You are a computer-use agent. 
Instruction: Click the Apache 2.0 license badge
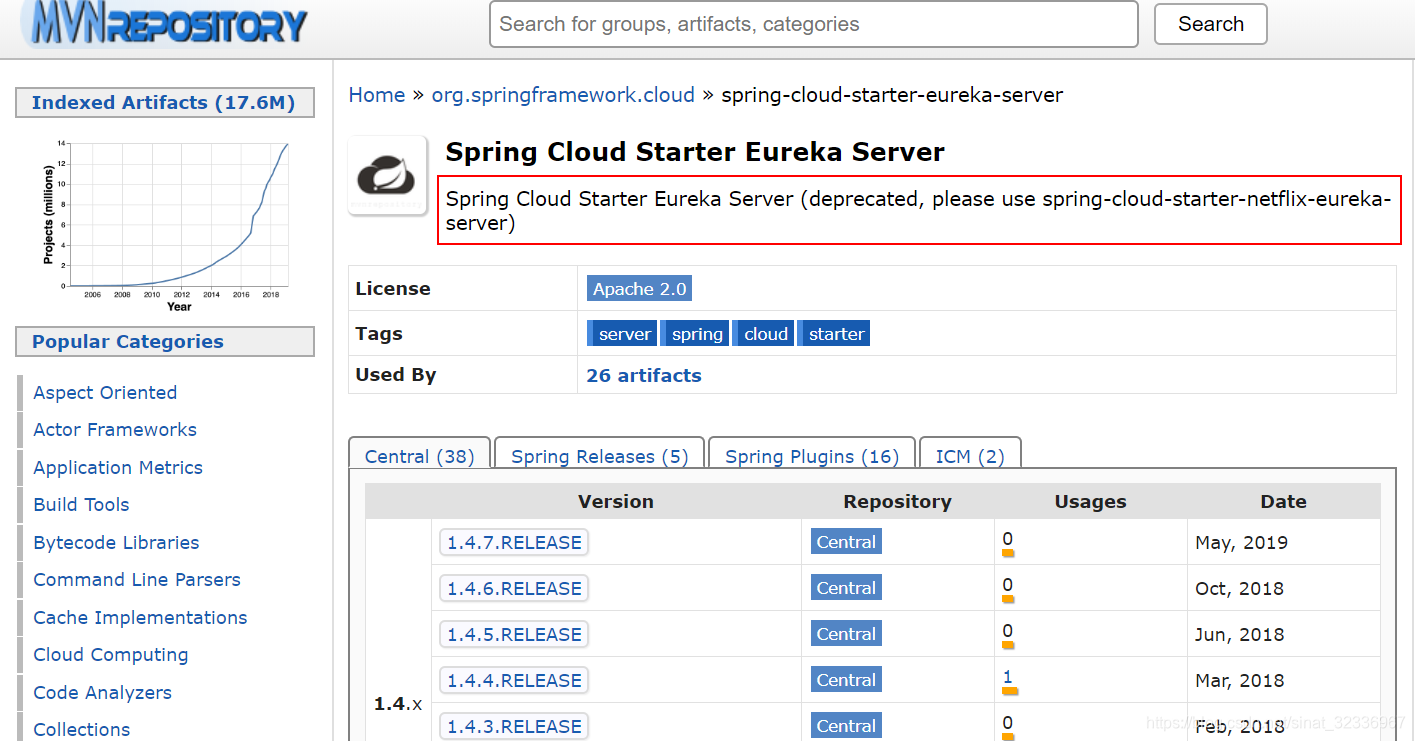pos(640,289)
